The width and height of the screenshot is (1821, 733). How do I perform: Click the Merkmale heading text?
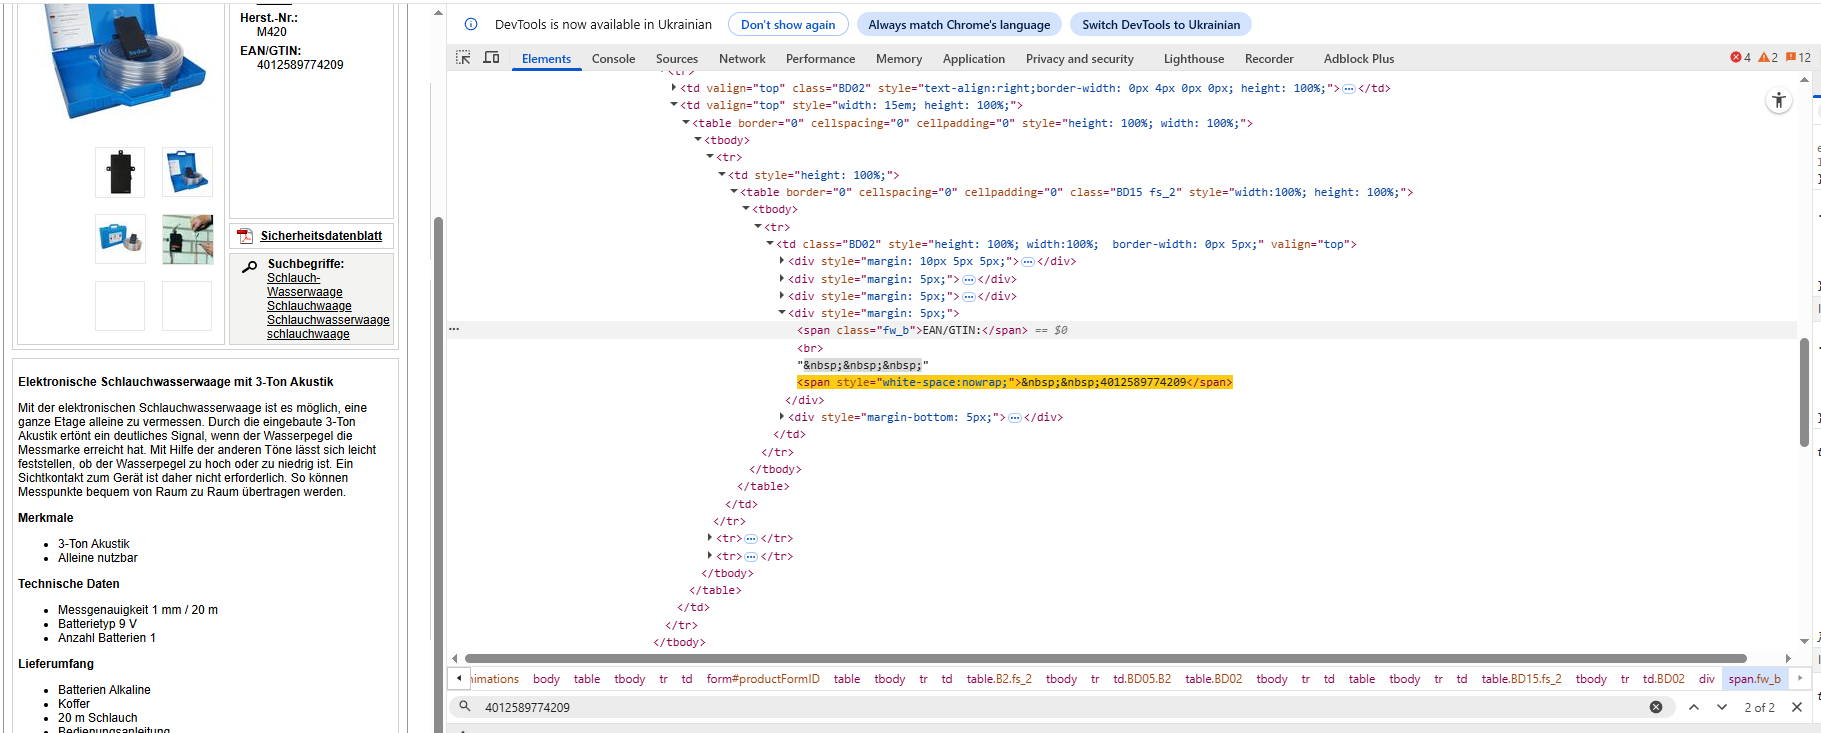[x=46, y=518]
